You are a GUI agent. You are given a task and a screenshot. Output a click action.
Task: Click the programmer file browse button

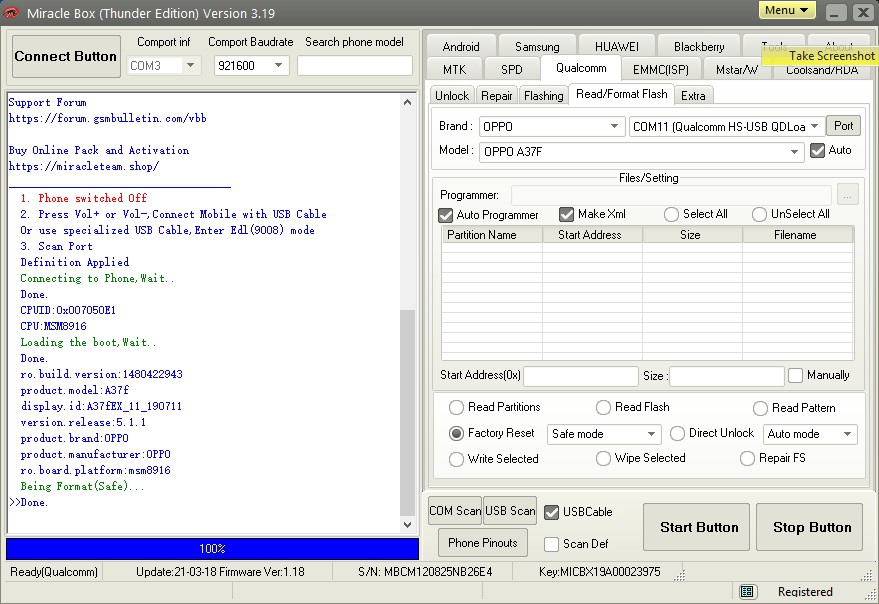847,195
